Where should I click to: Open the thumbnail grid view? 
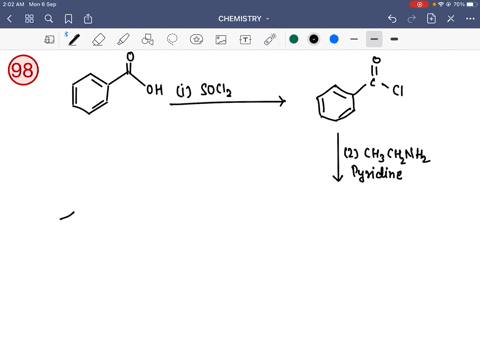(x=29, y=19)
